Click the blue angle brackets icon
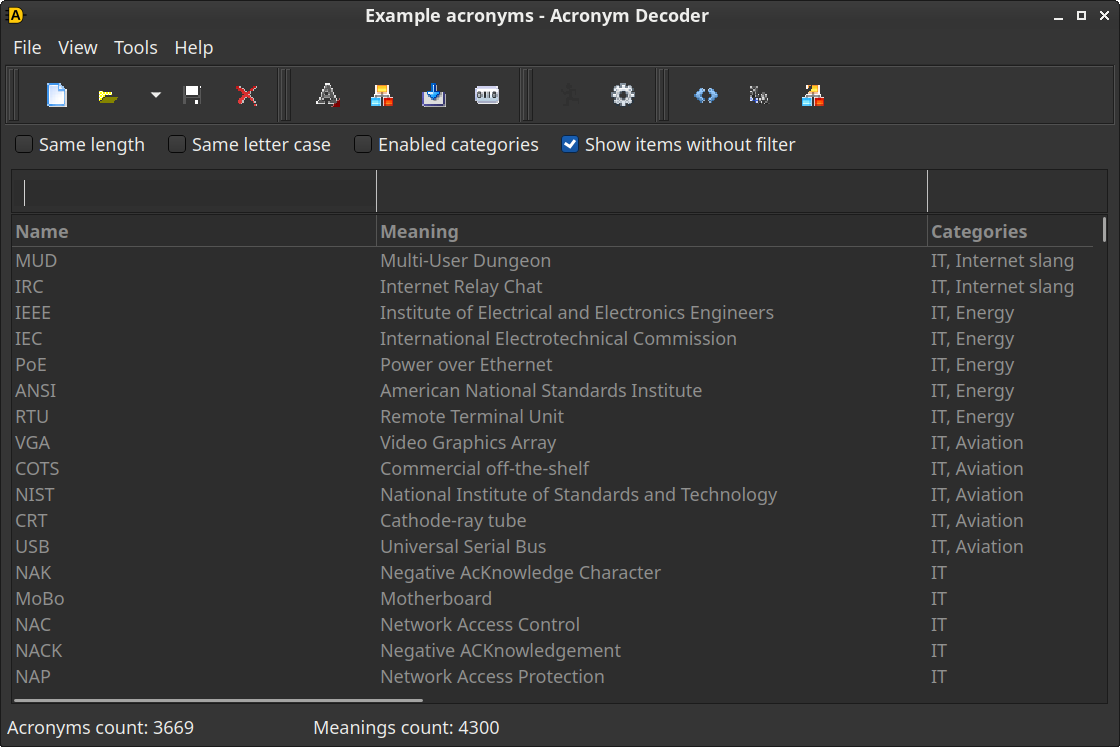 tap(705, 95)
